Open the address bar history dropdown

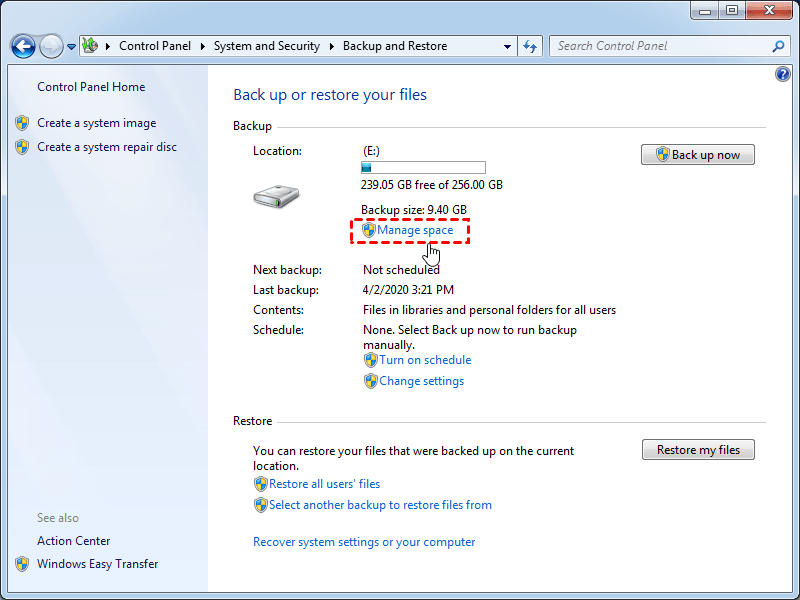coord(507,46)
